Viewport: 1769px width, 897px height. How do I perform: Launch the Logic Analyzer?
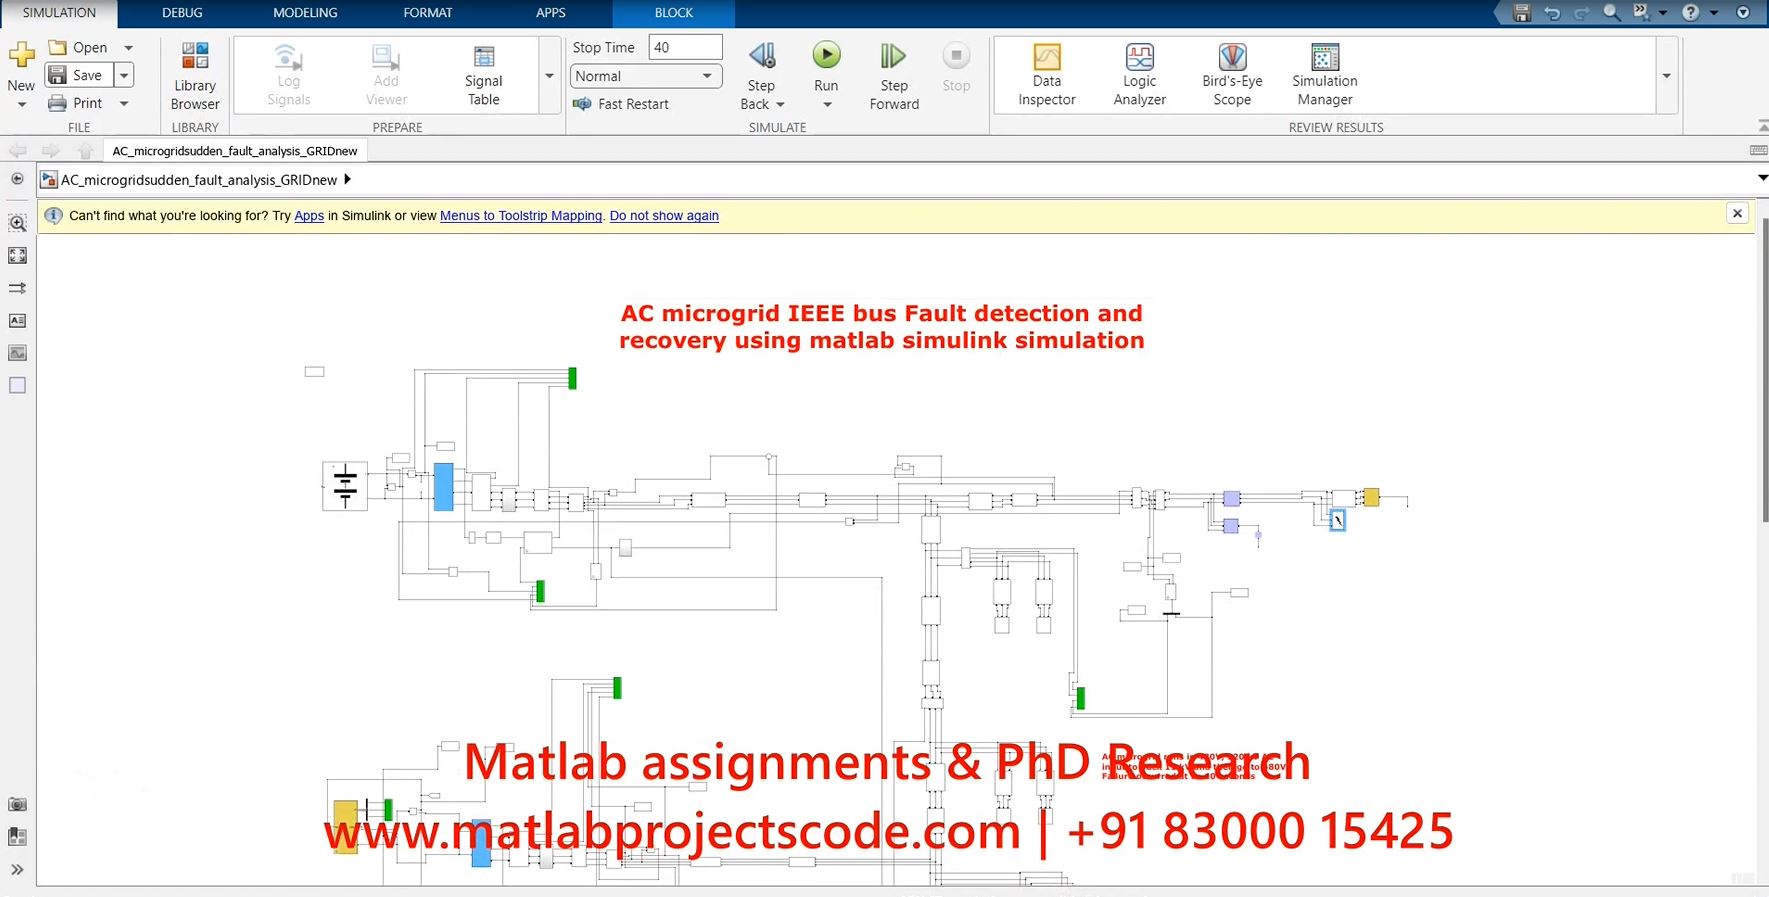tap(1139, 75)
